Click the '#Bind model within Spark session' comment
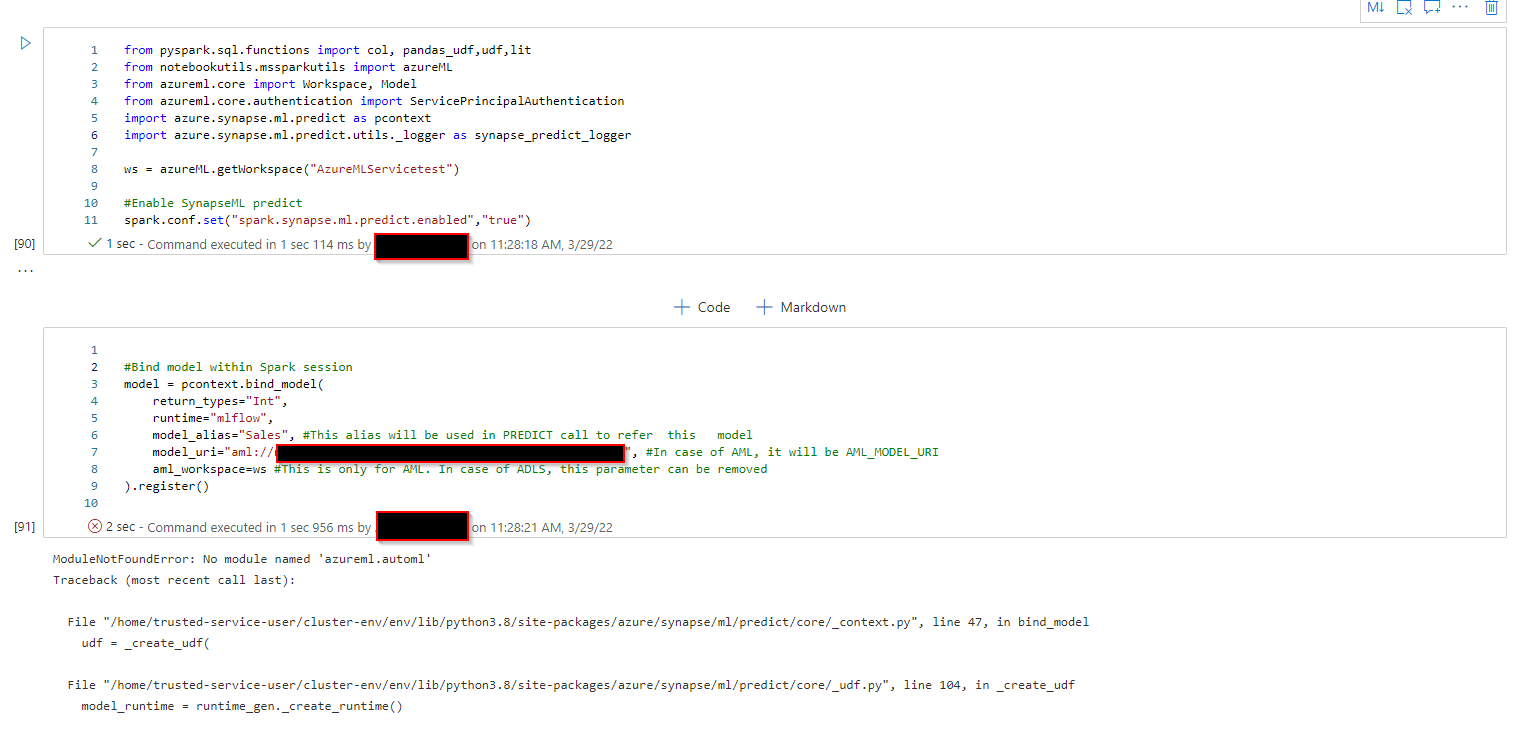The image size is (1523, 743). click(x=238, y=367)
